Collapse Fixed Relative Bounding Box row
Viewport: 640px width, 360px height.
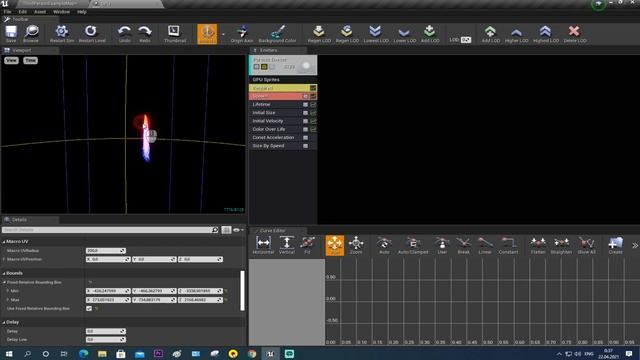click(x=4, y=282)
